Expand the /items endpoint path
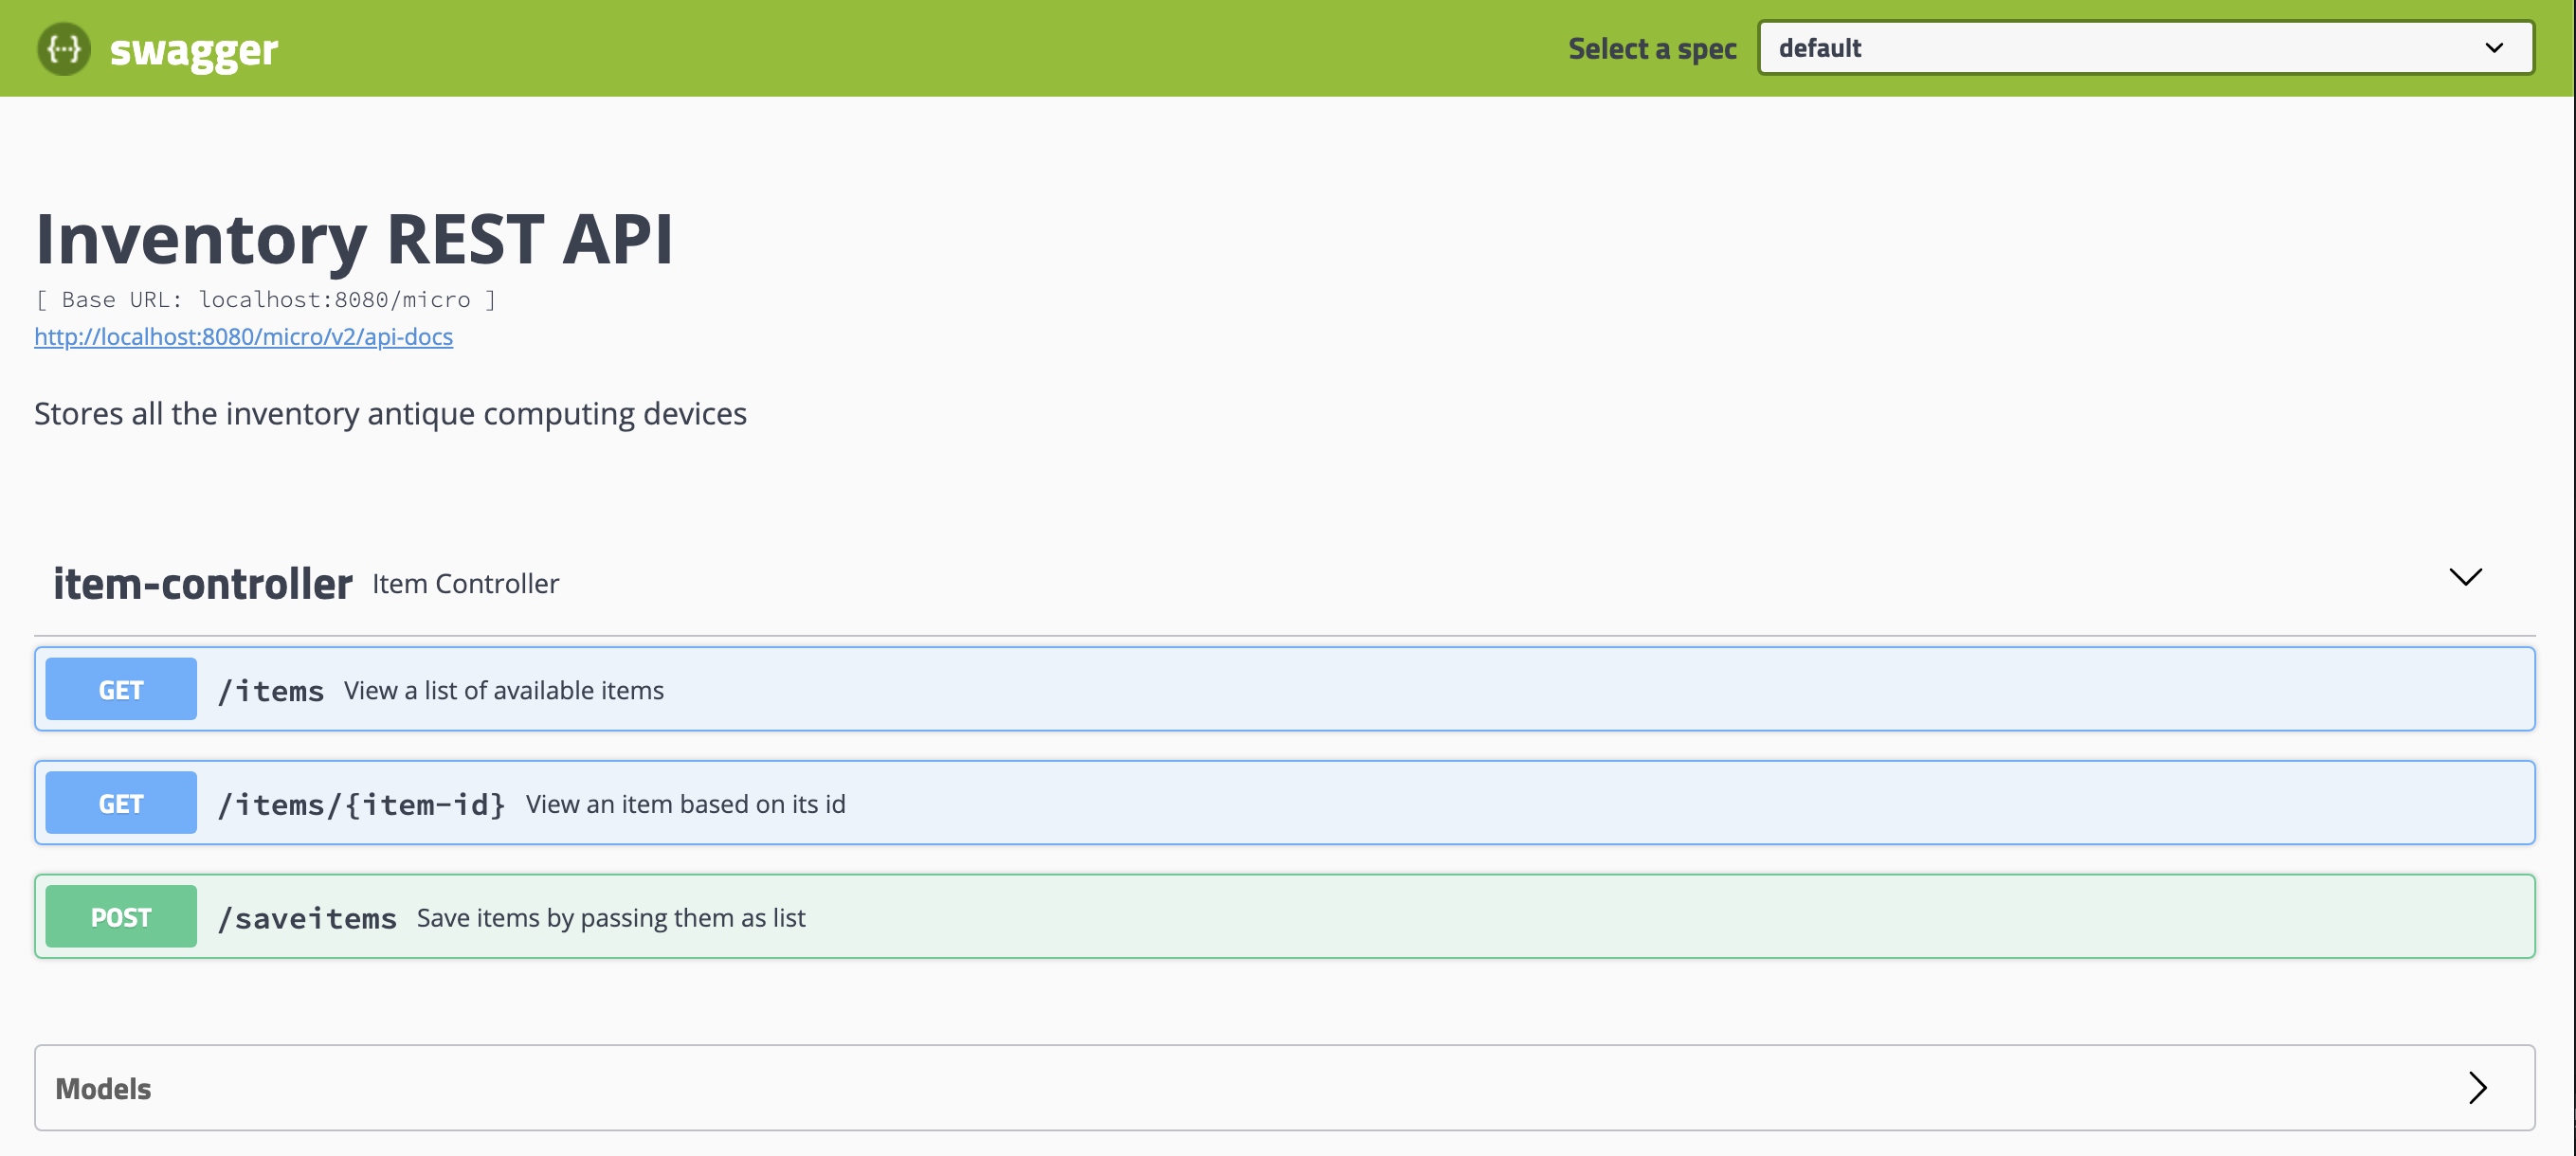The image size is (2576, 1156). pos(271,691)
